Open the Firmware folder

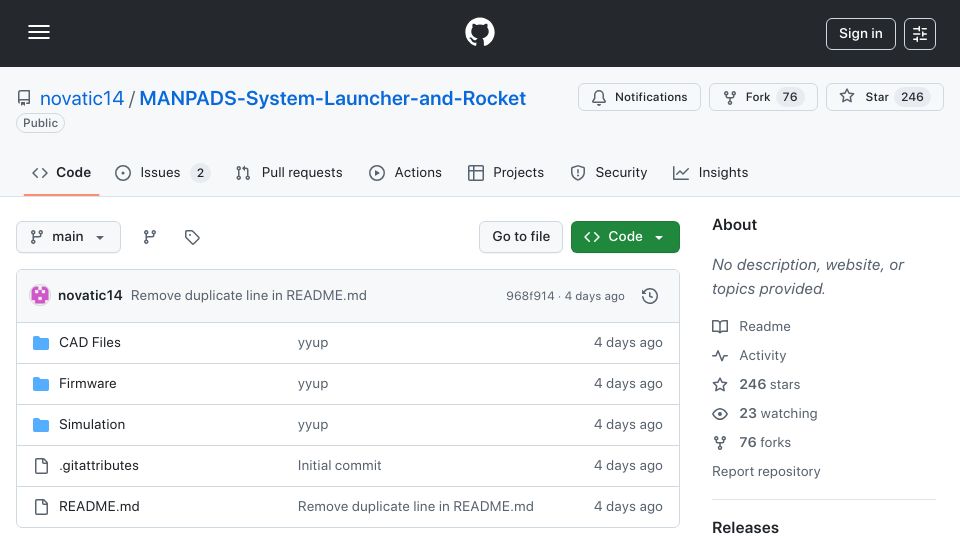88,383
